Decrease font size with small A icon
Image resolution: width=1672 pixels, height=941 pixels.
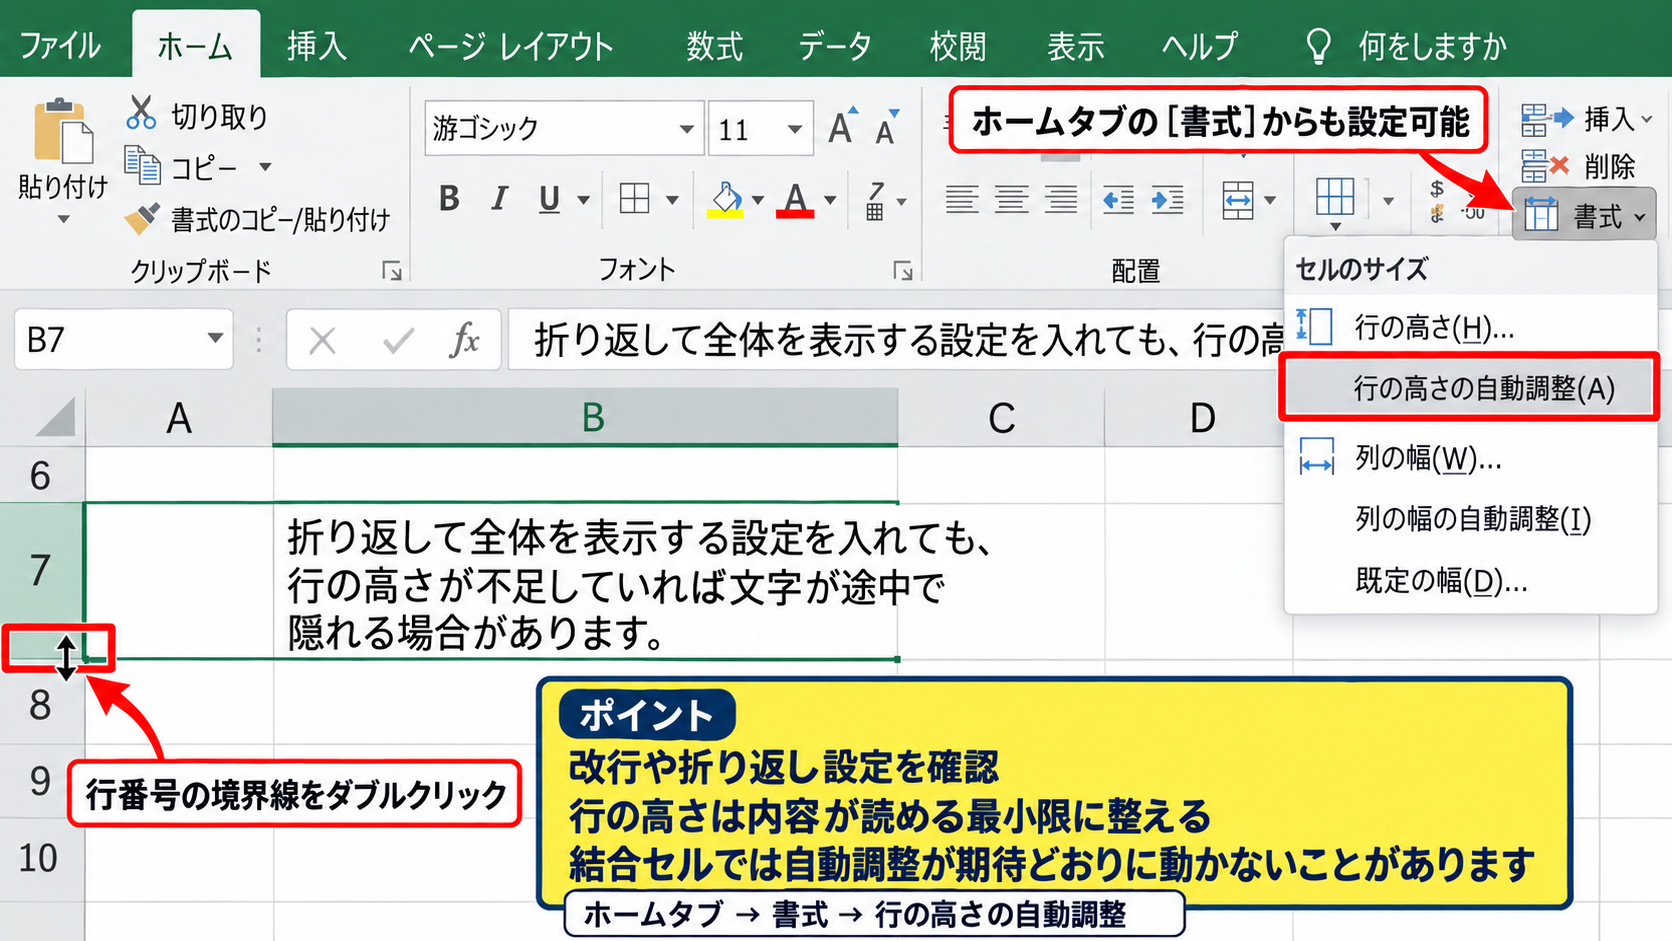(887, 127)
